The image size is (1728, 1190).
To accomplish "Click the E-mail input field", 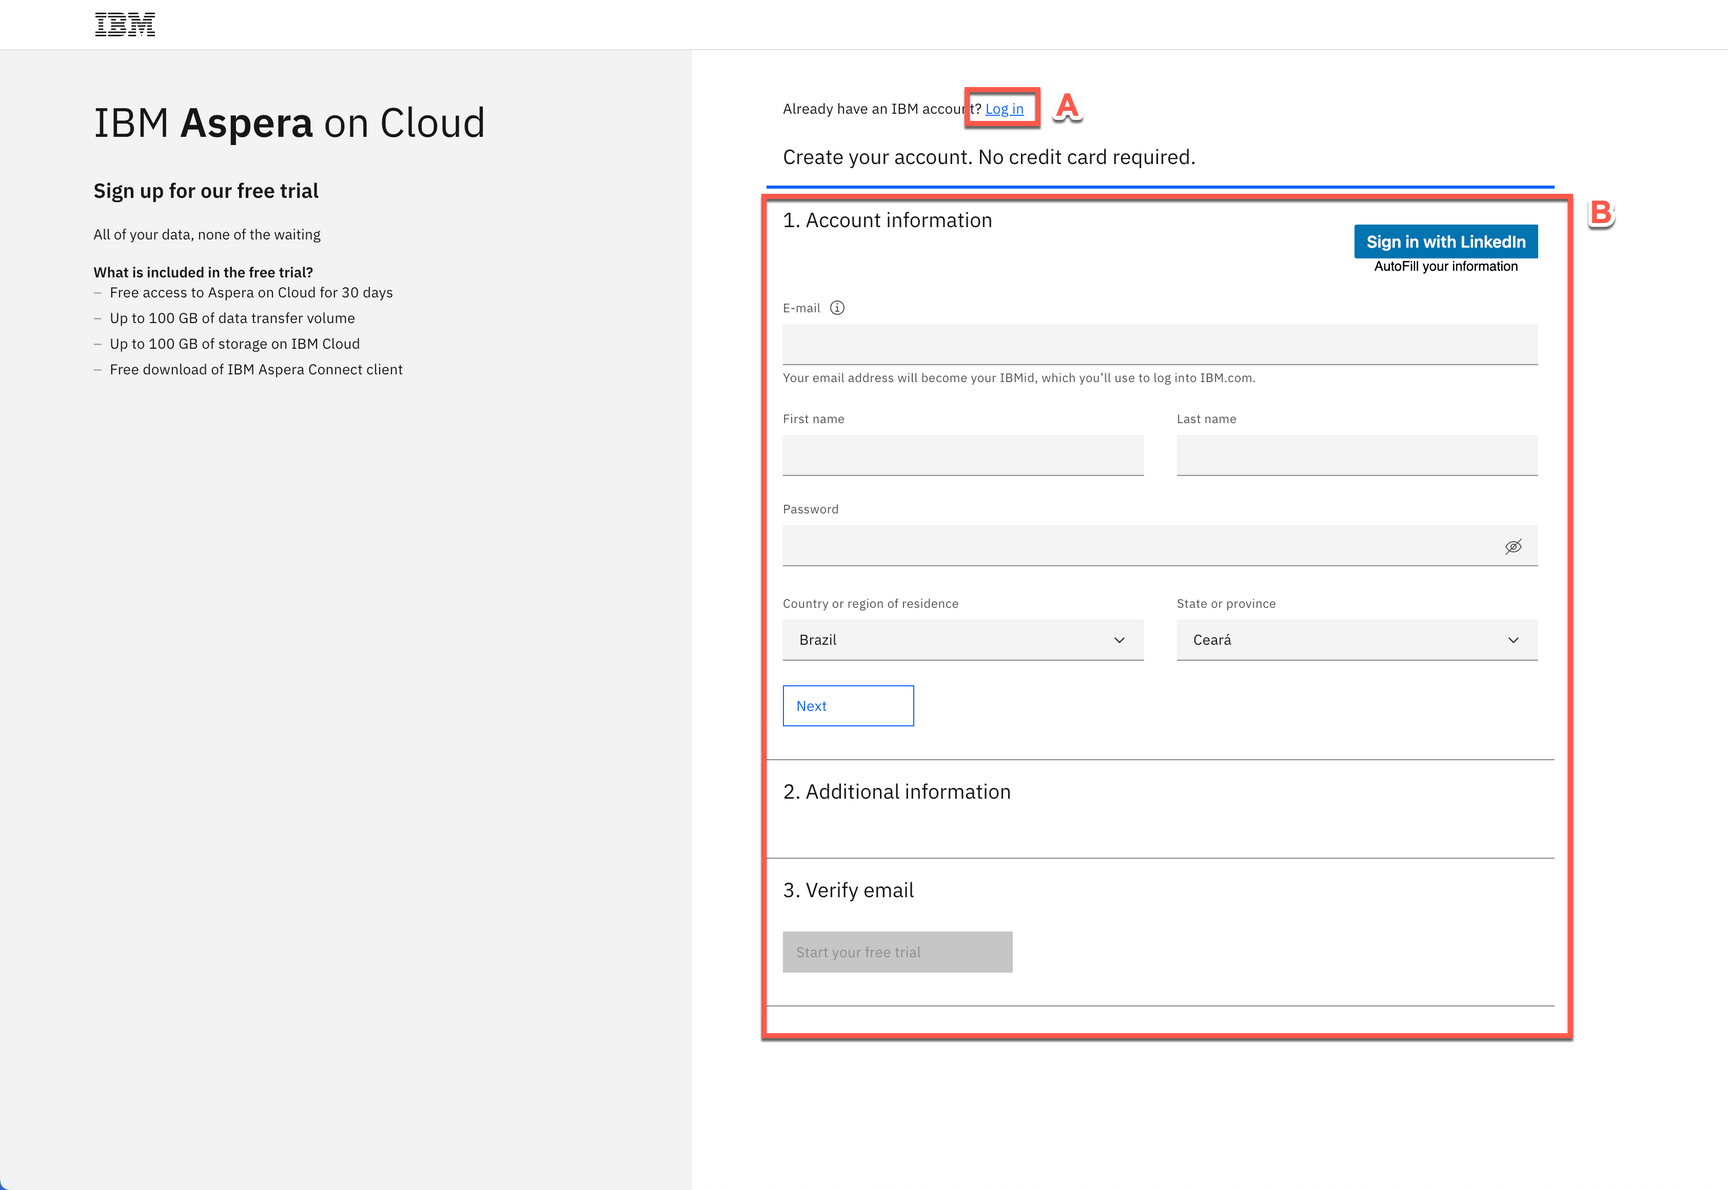I will tap(1160, 344).
